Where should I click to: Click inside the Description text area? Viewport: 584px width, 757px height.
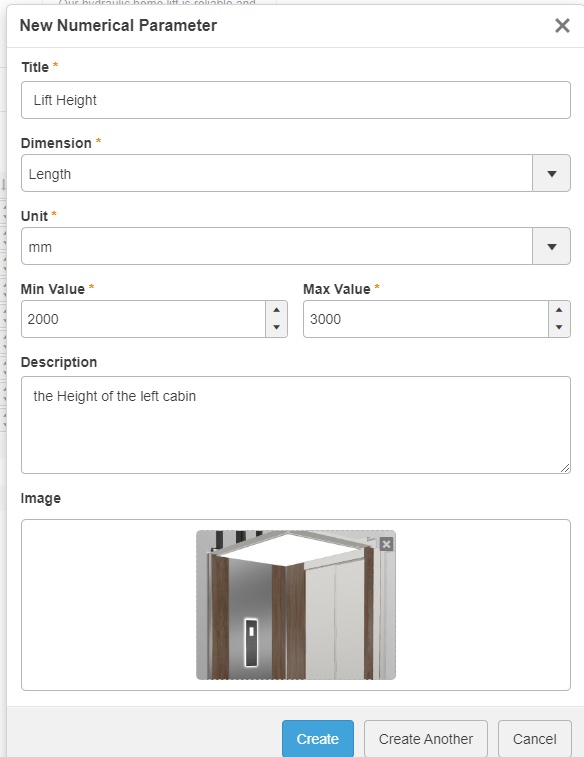point(296,425)
